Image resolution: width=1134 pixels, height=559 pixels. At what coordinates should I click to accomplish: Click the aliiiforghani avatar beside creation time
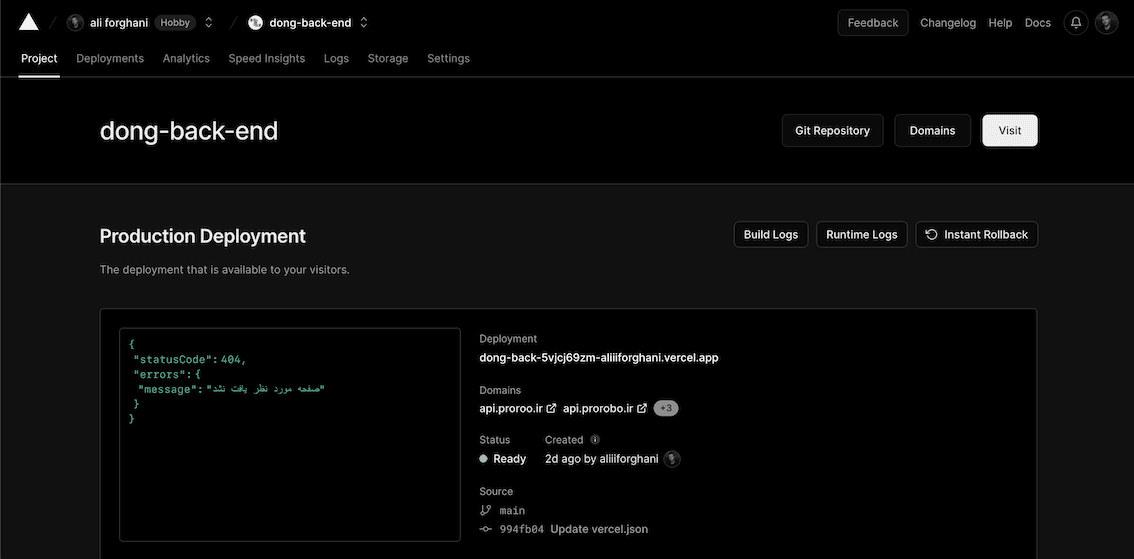(672, 458)
